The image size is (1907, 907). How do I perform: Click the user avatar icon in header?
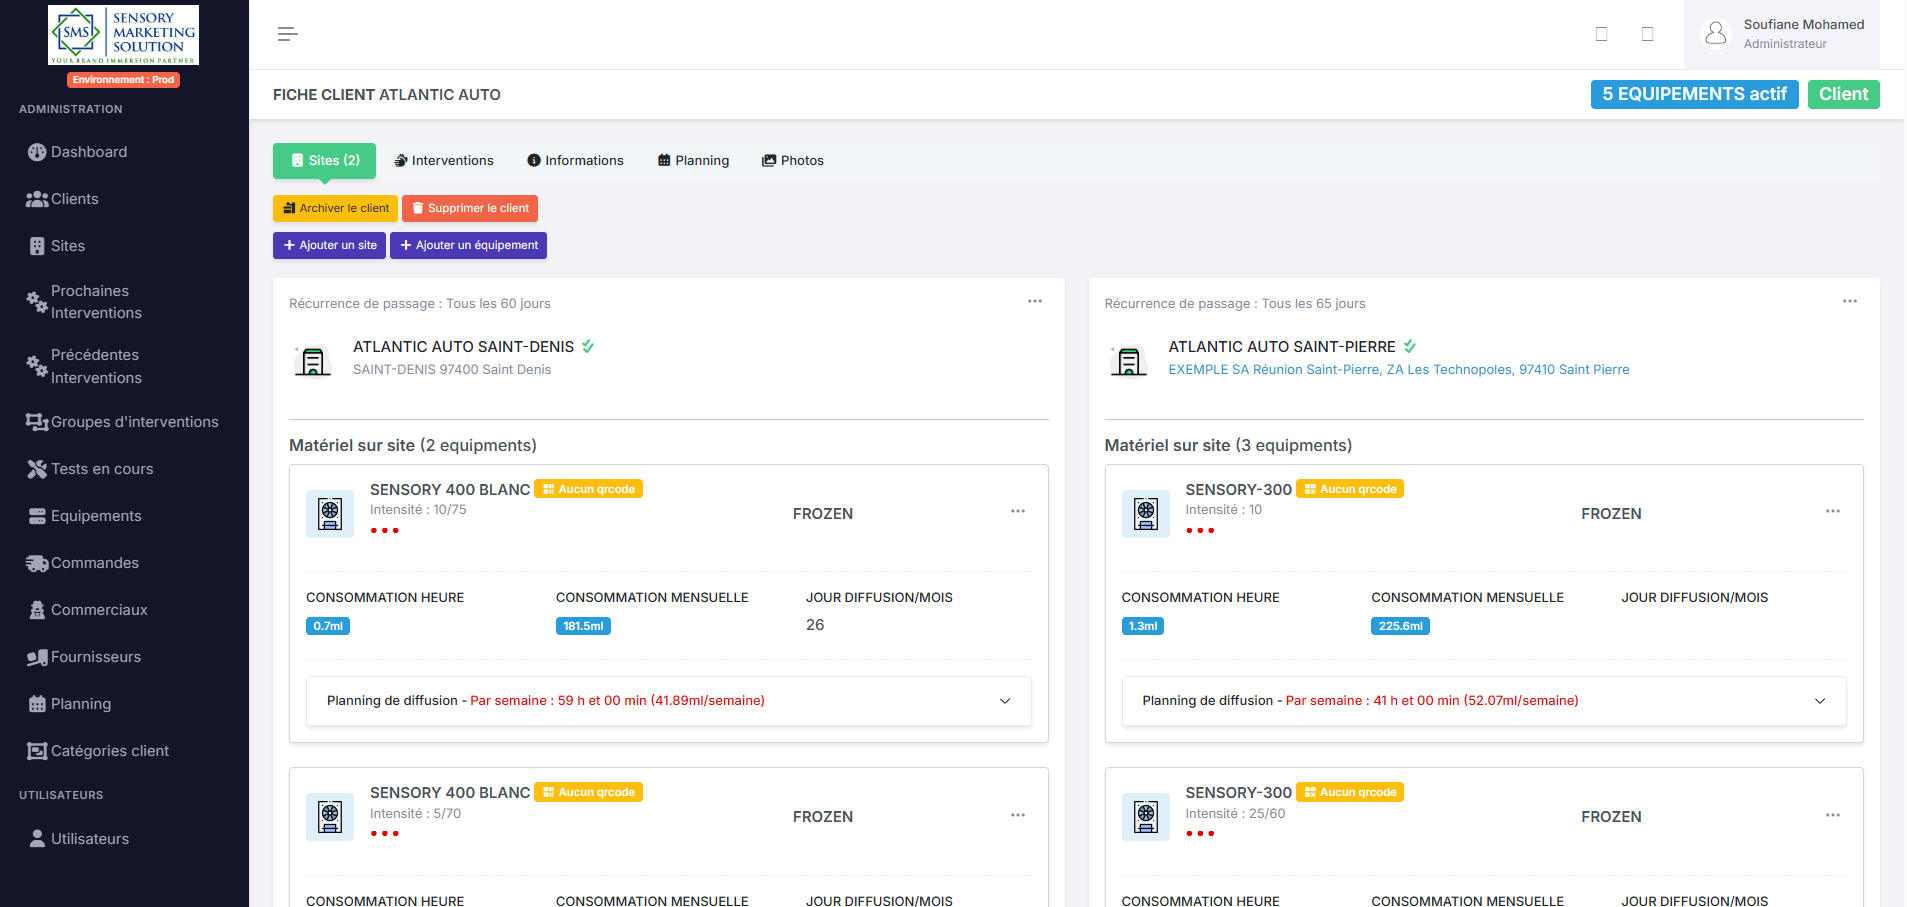click(x=1716, y=33)
